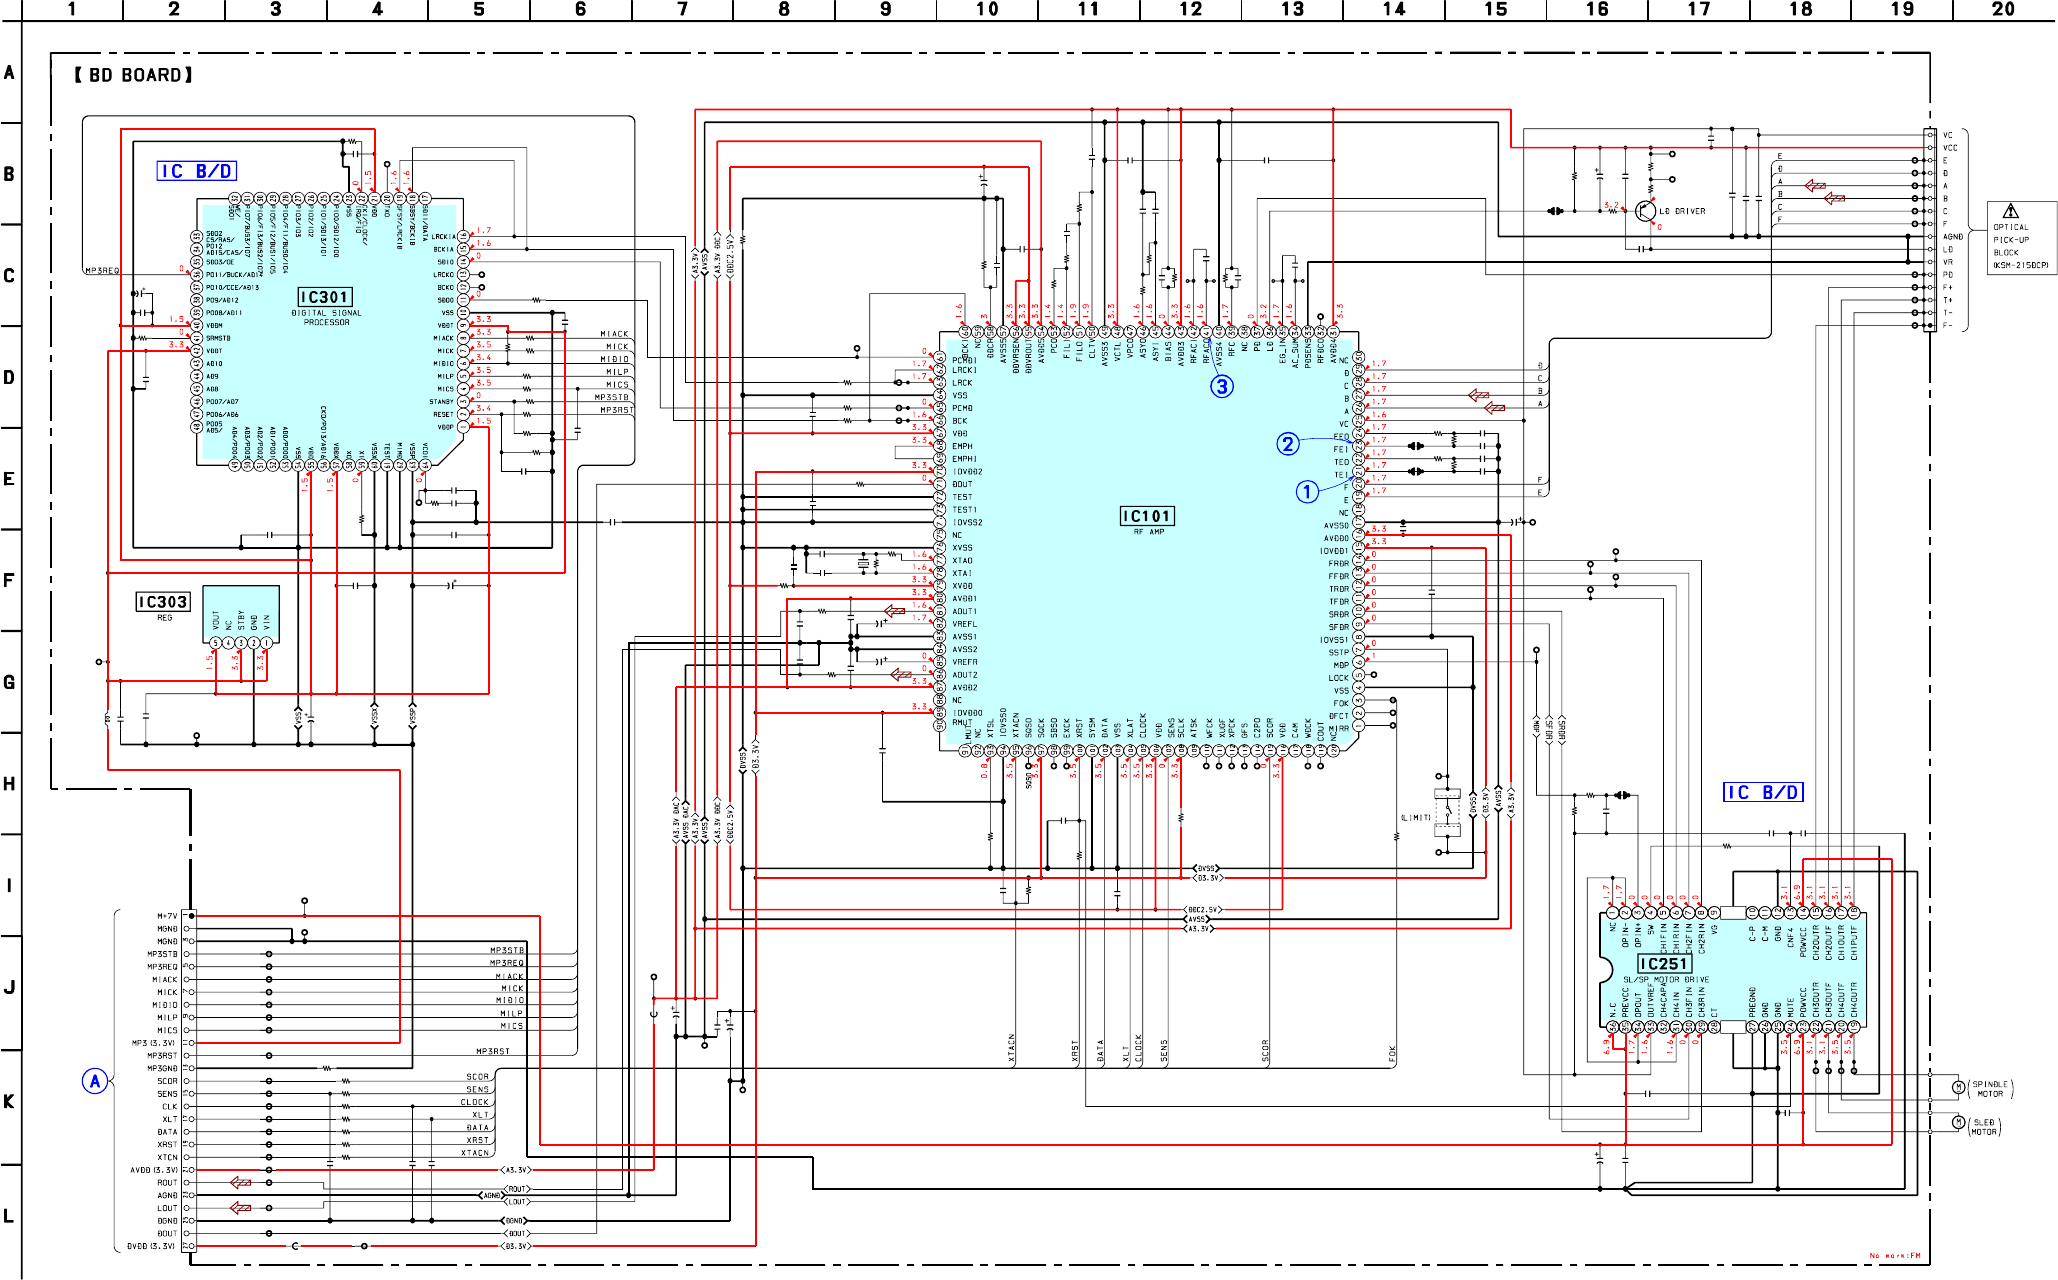Click the circled number 1 waveform marker
This screenshot has width=2058, height=1280.
(x=1307, y=491)
